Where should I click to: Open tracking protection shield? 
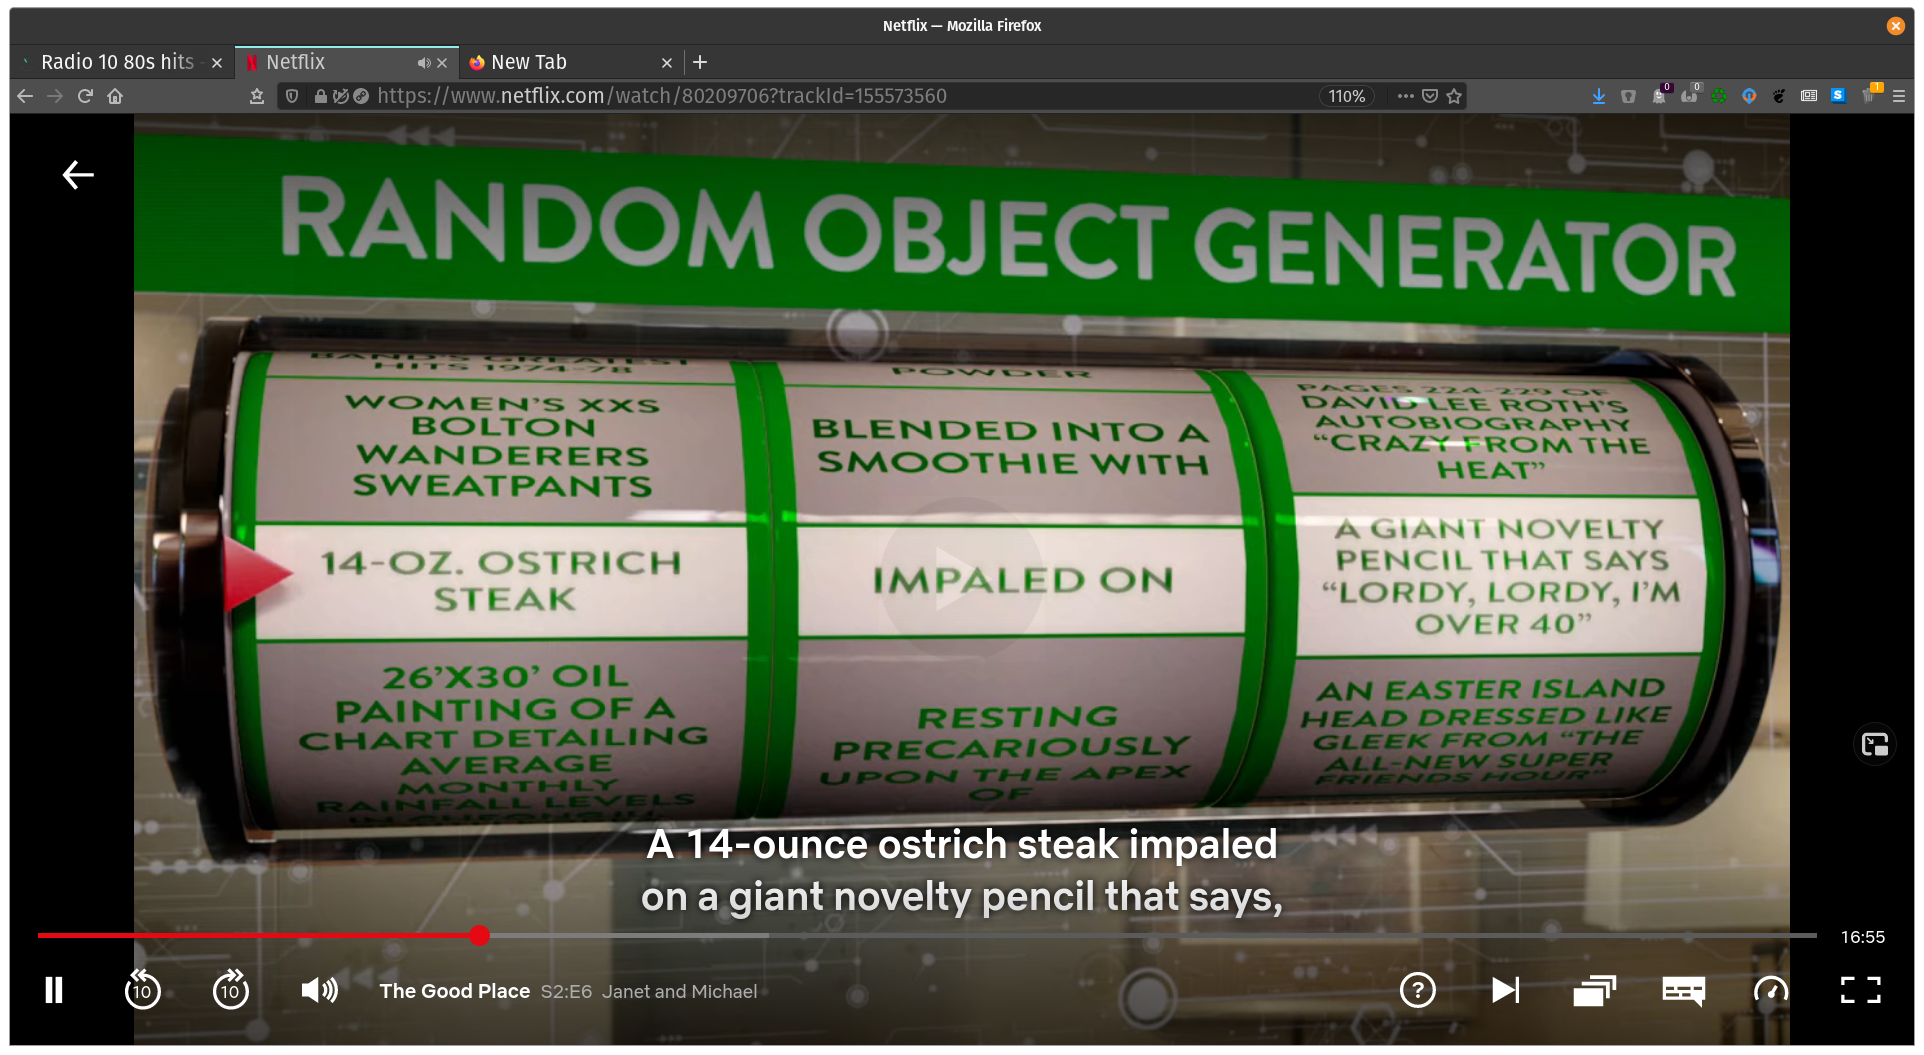[292, 96]
